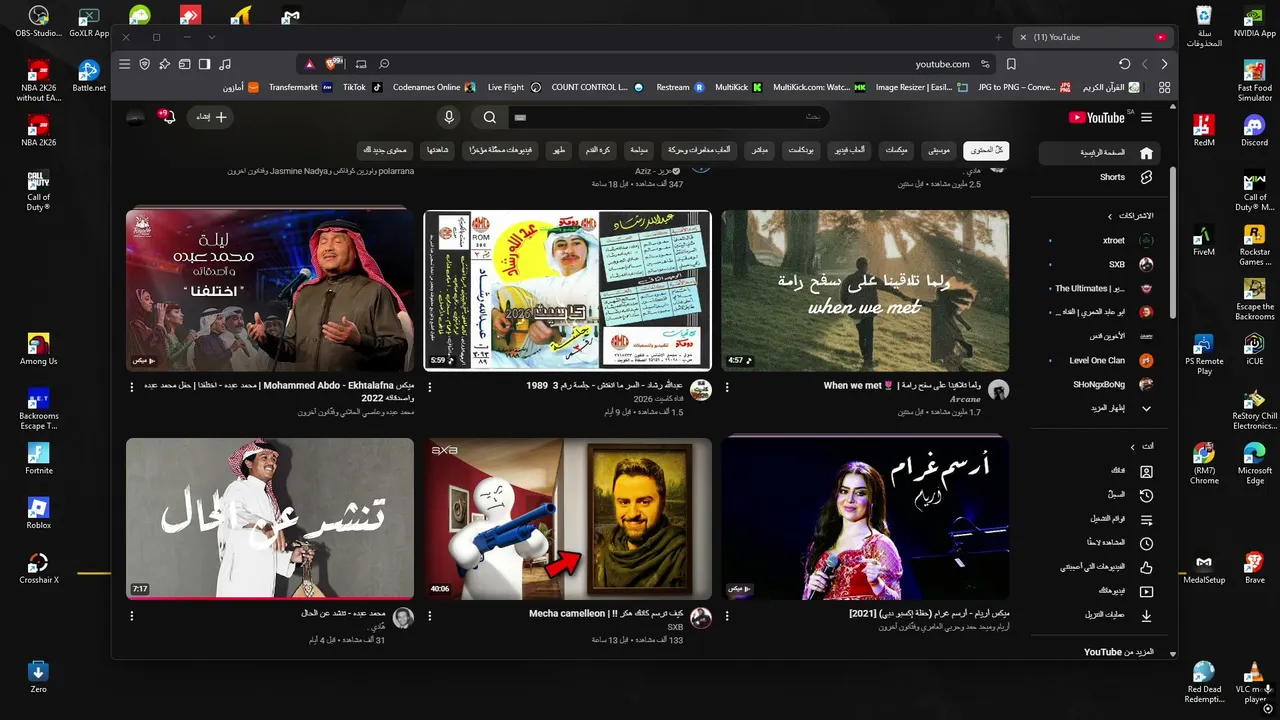The image size is (1280, 720).
Task: Open the music note toolbar icon
Action: click(225, 64)
